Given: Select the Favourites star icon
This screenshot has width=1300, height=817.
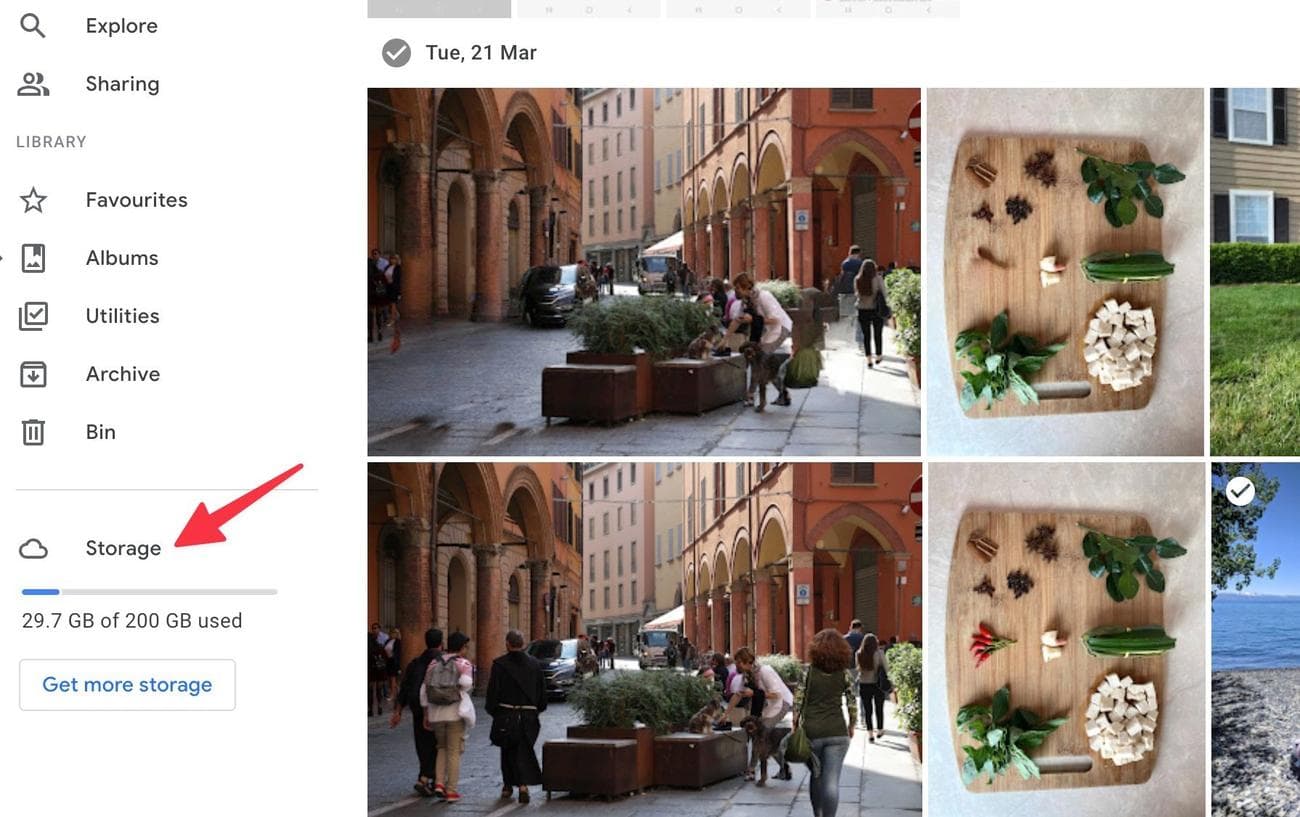Looking at the screenshot, I should coord(33,200).
